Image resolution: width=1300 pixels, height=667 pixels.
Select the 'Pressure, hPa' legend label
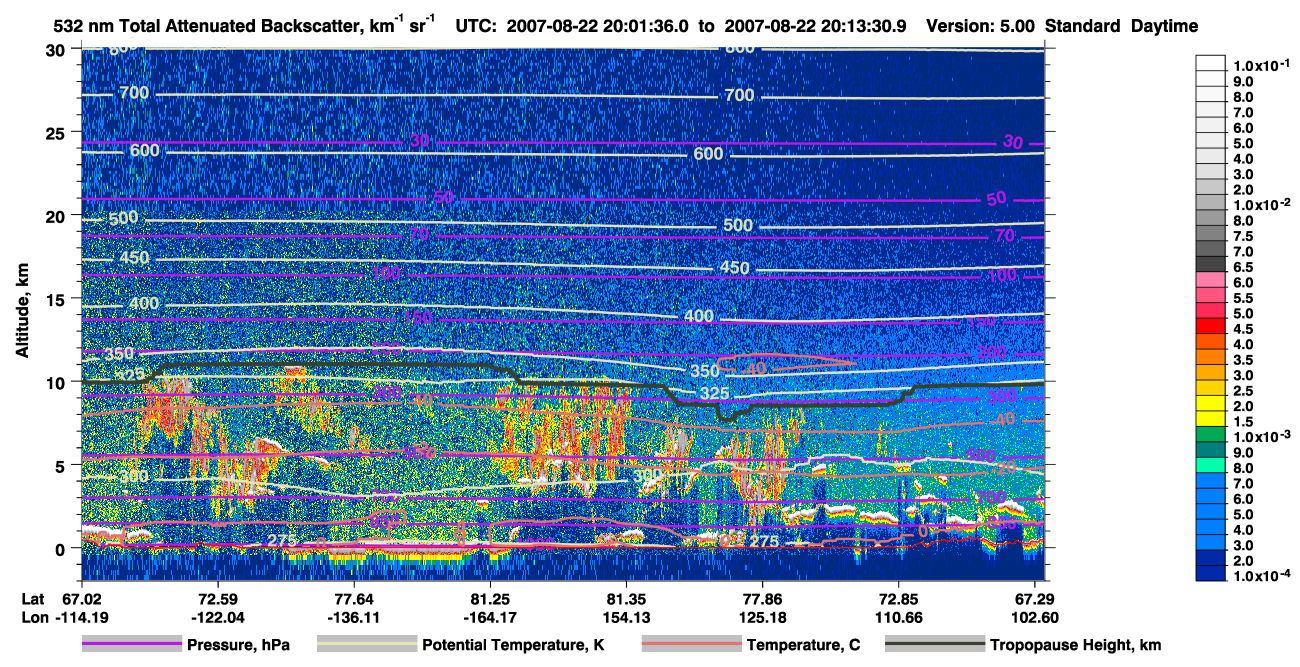239,645
